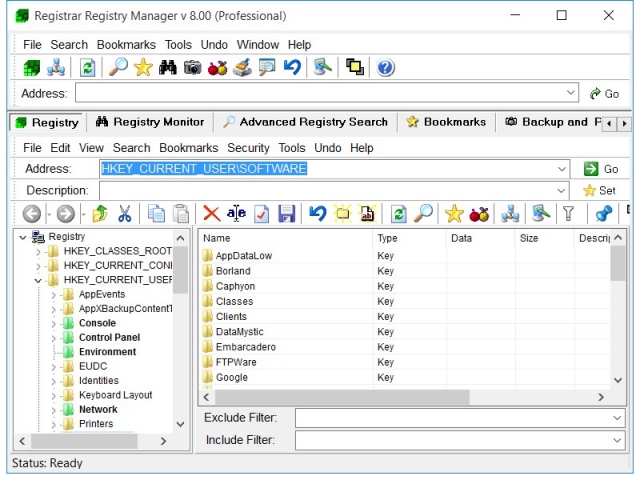The width and height of the screenshot is (640, 480).
Task: Click the blue undo arrow in top toolbar
Action: point(292,67)
